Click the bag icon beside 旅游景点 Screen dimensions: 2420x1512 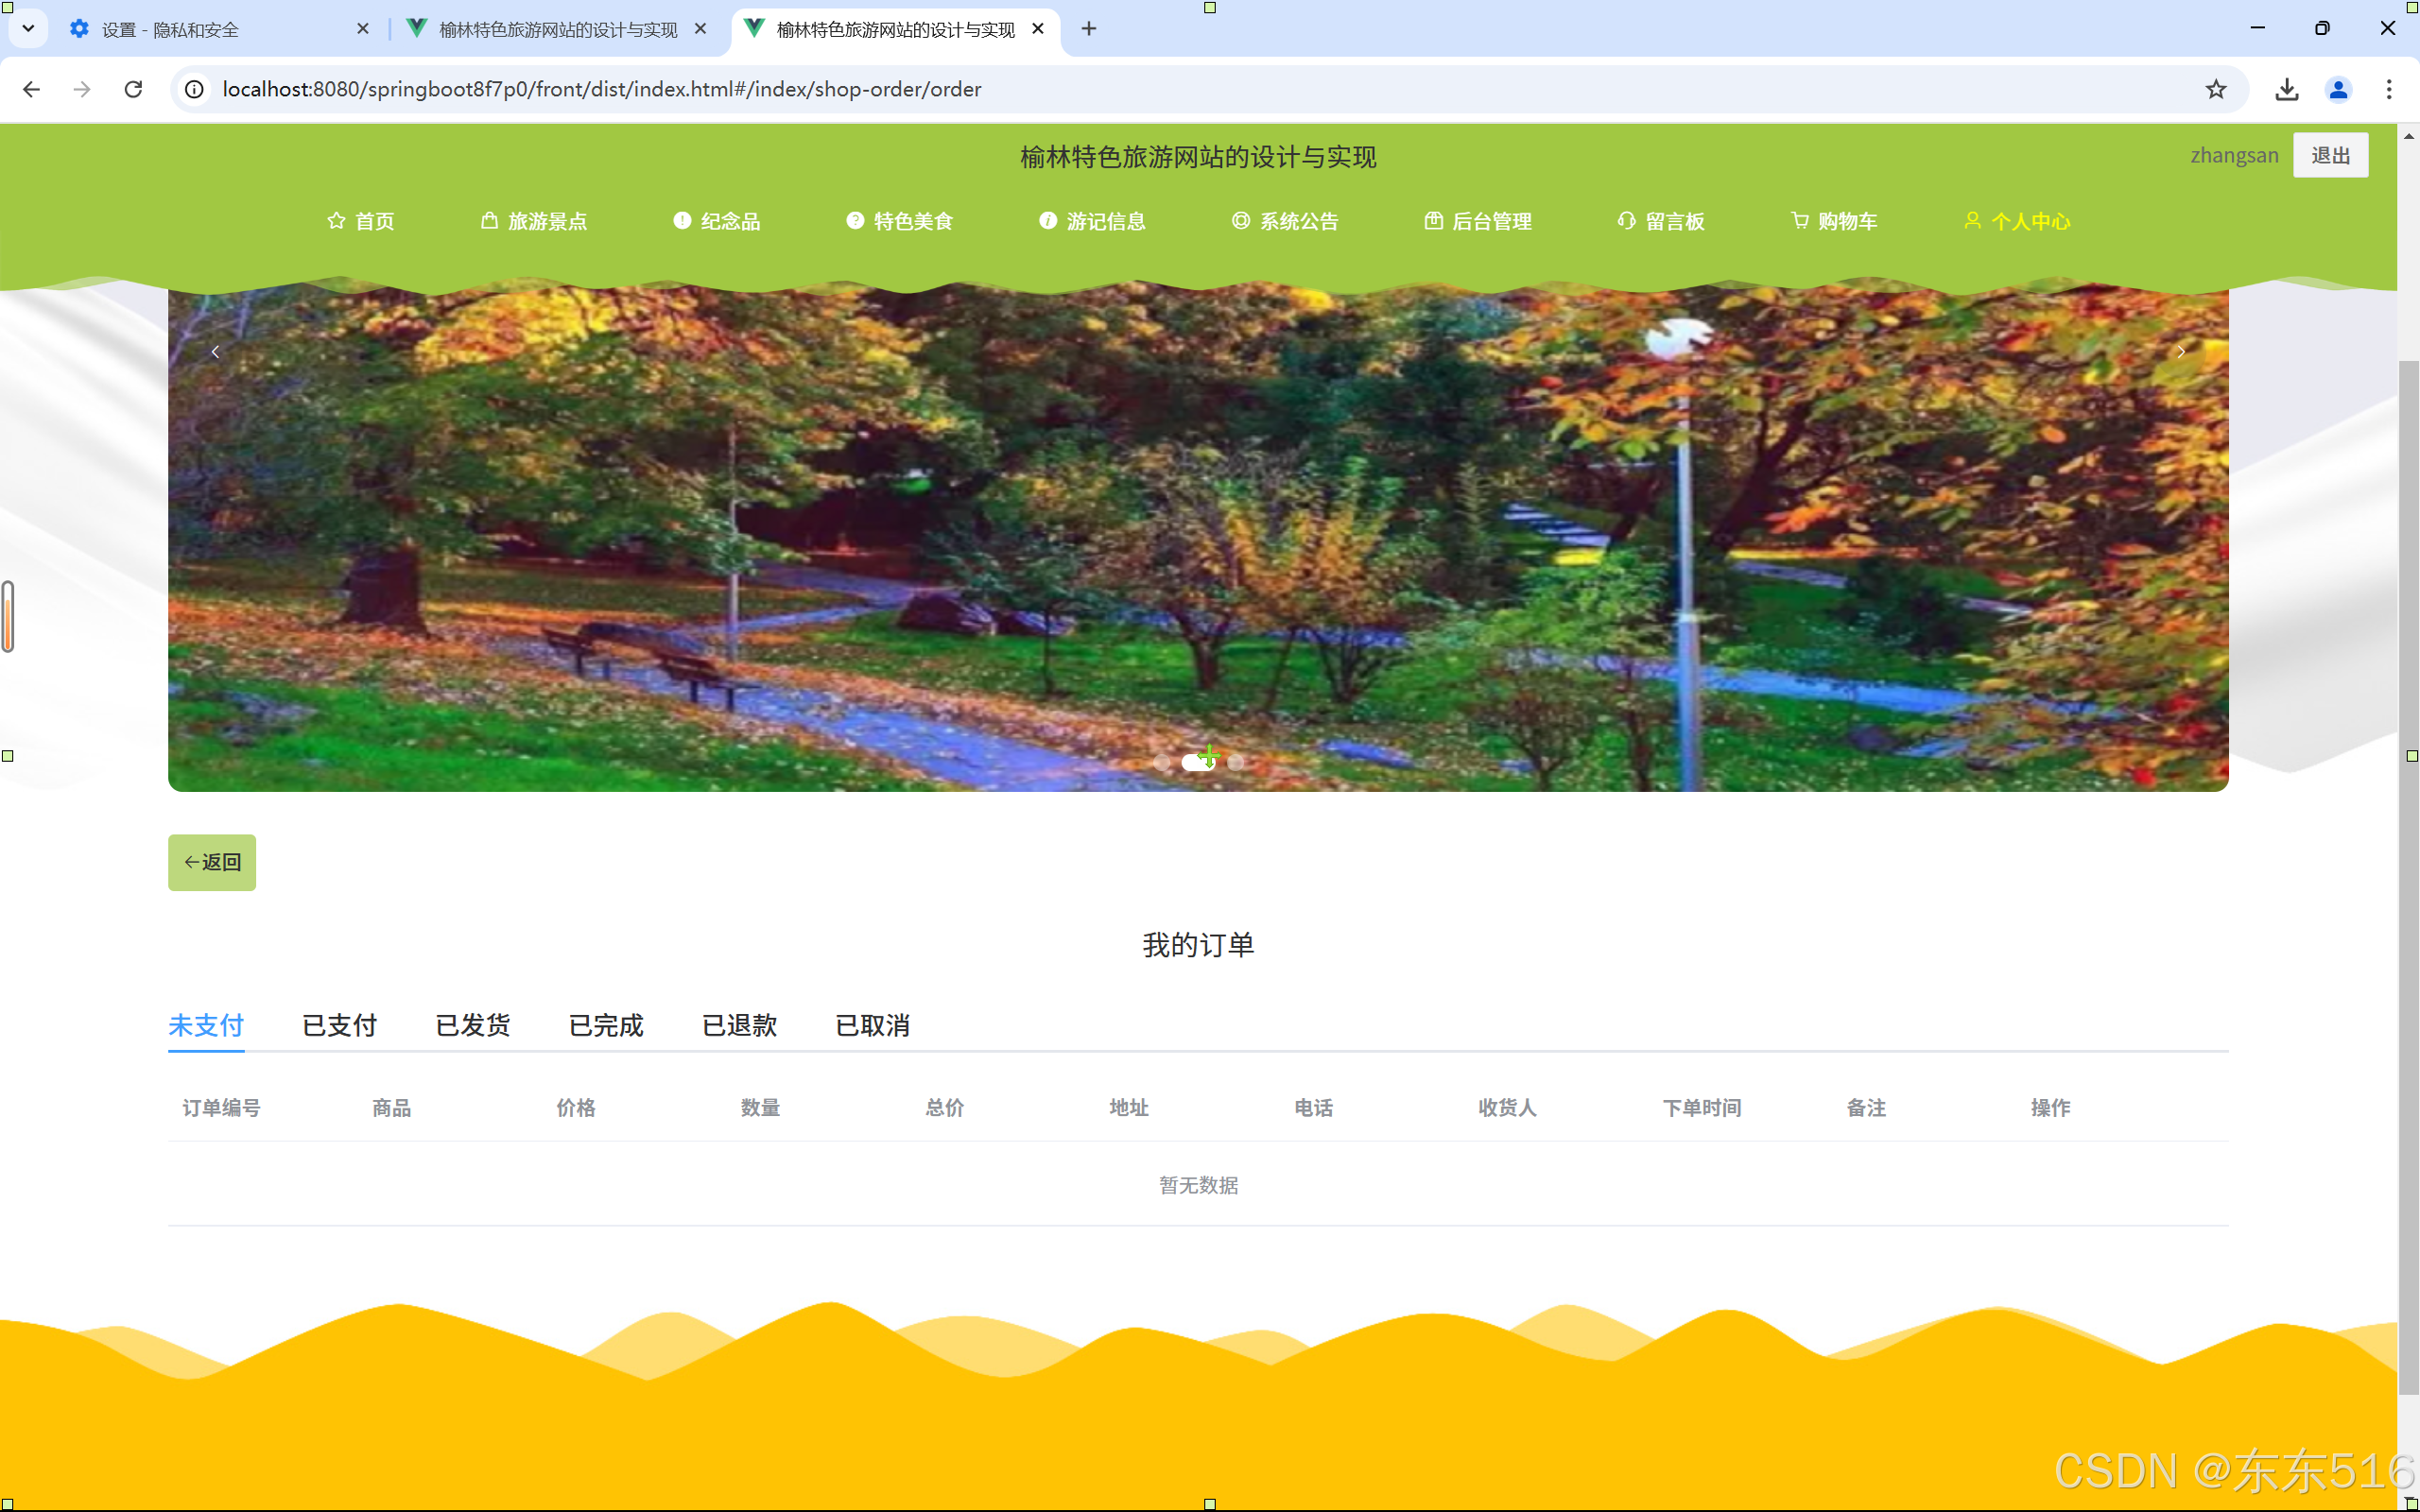tap(489, 220)
